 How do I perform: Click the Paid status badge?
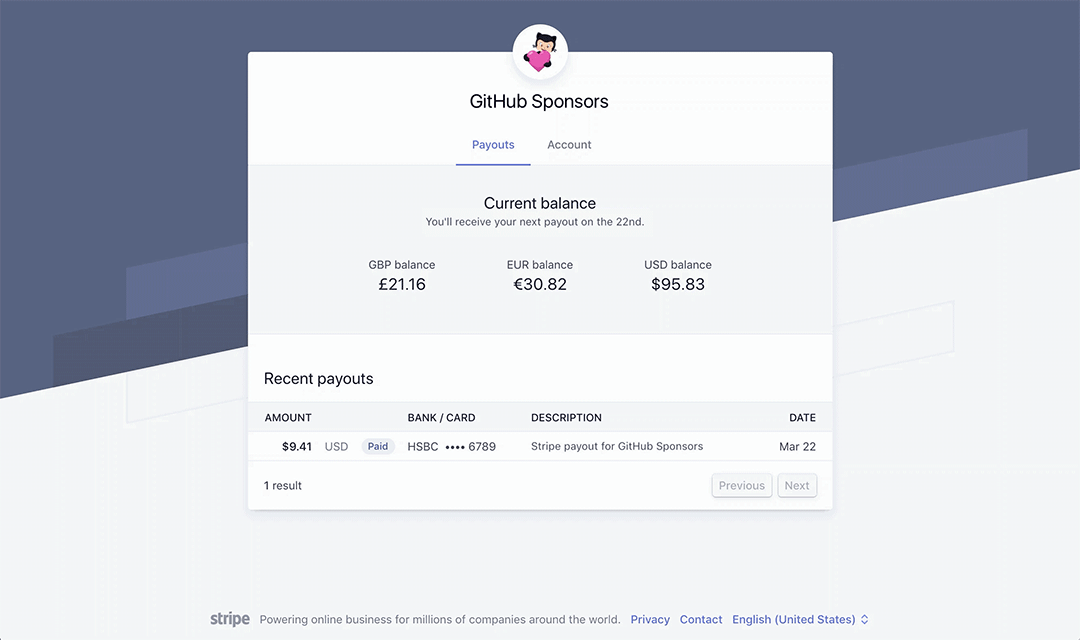click(x=378, y=446)
